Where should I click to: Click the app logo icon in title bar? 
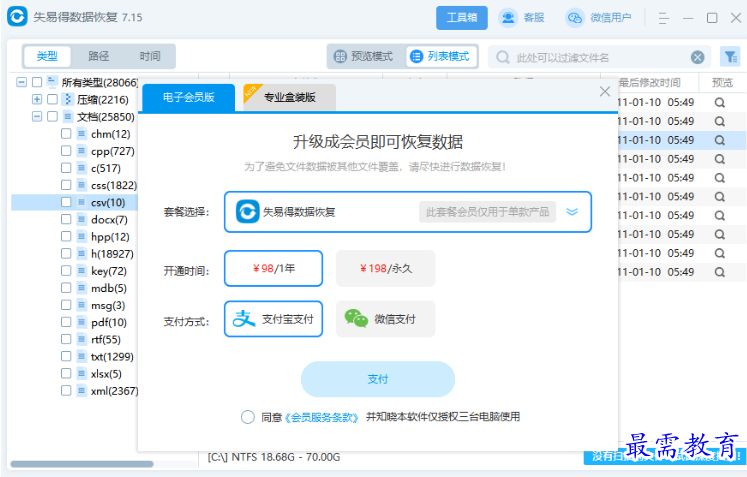click(x=17, y=17)
